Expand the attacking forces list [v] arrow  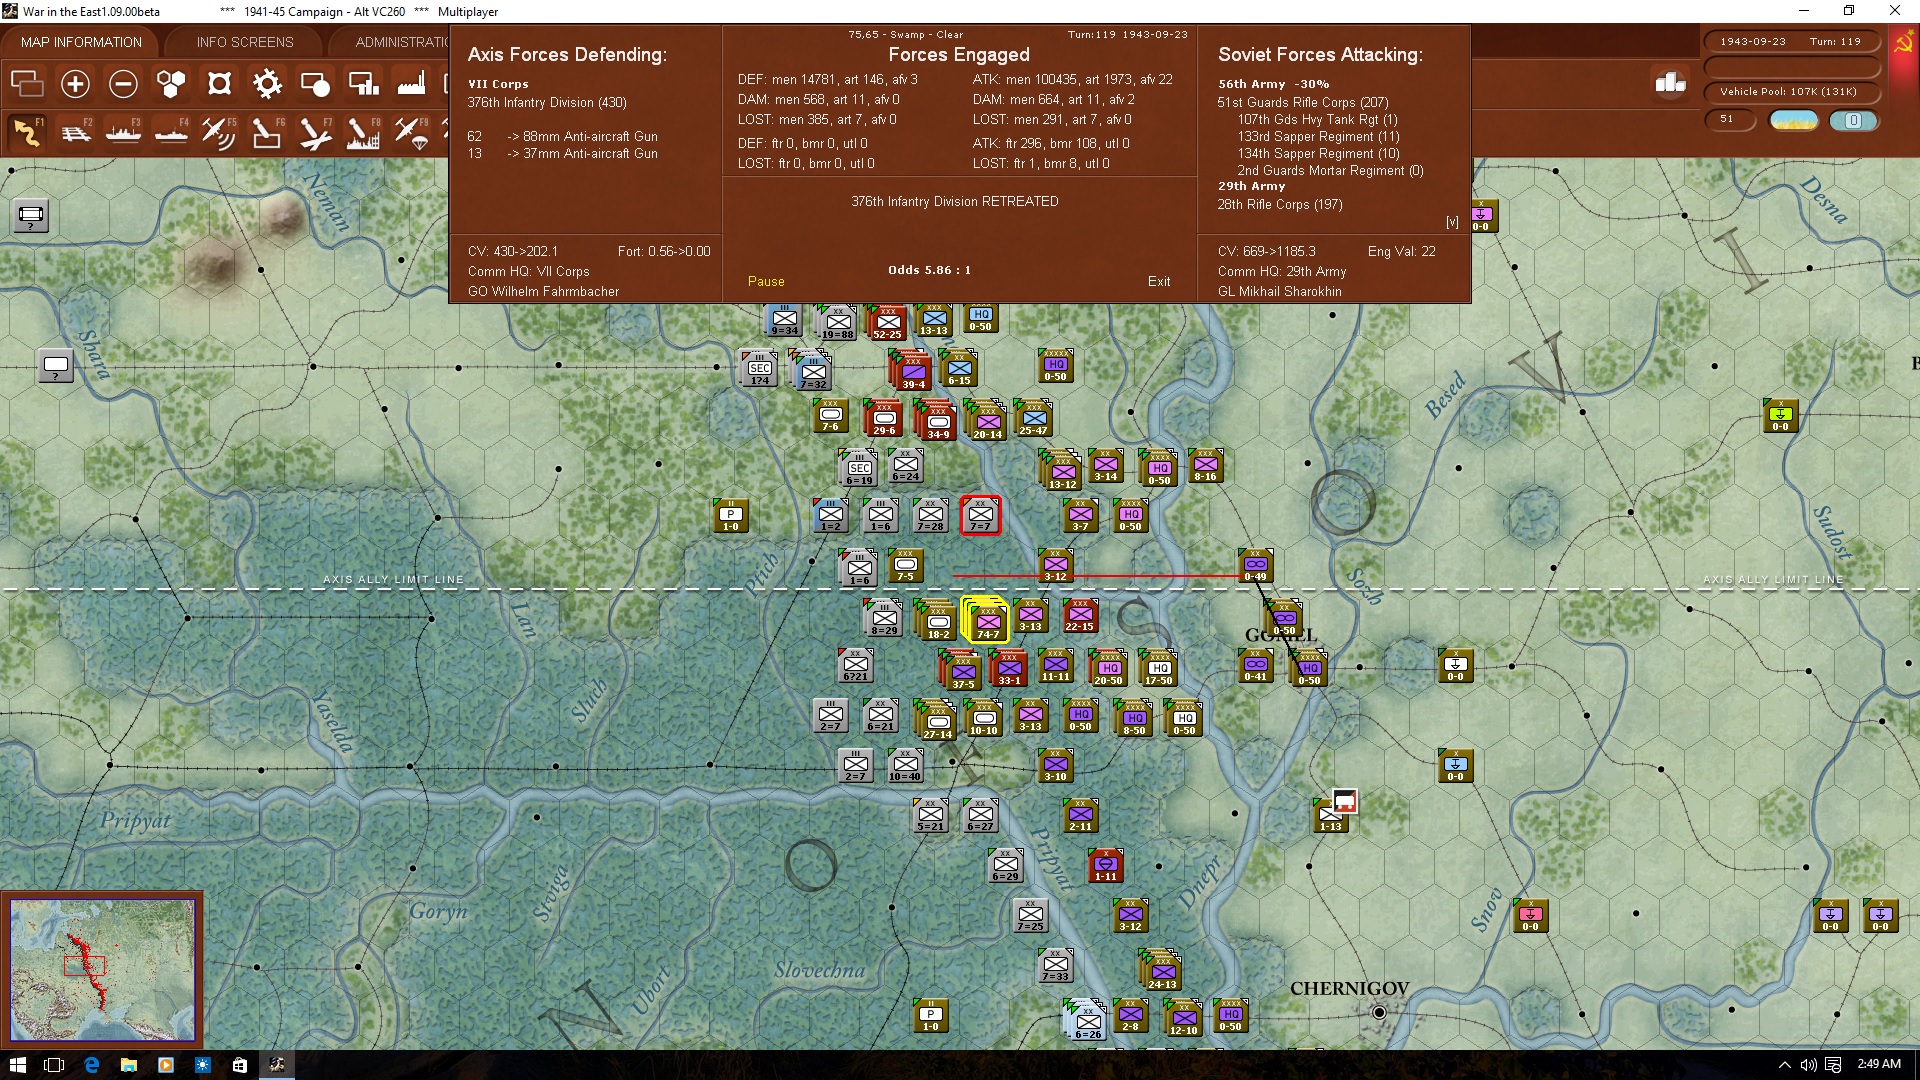[1452, 222]
